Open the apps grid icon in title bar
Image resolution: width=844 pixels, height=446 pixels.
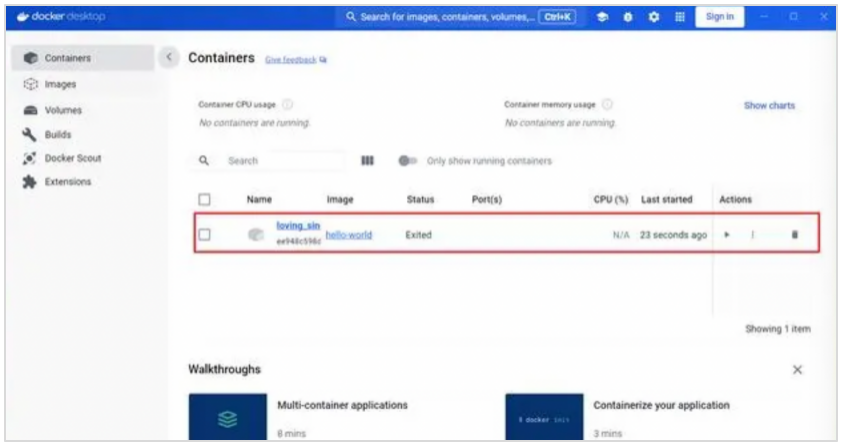680,17
